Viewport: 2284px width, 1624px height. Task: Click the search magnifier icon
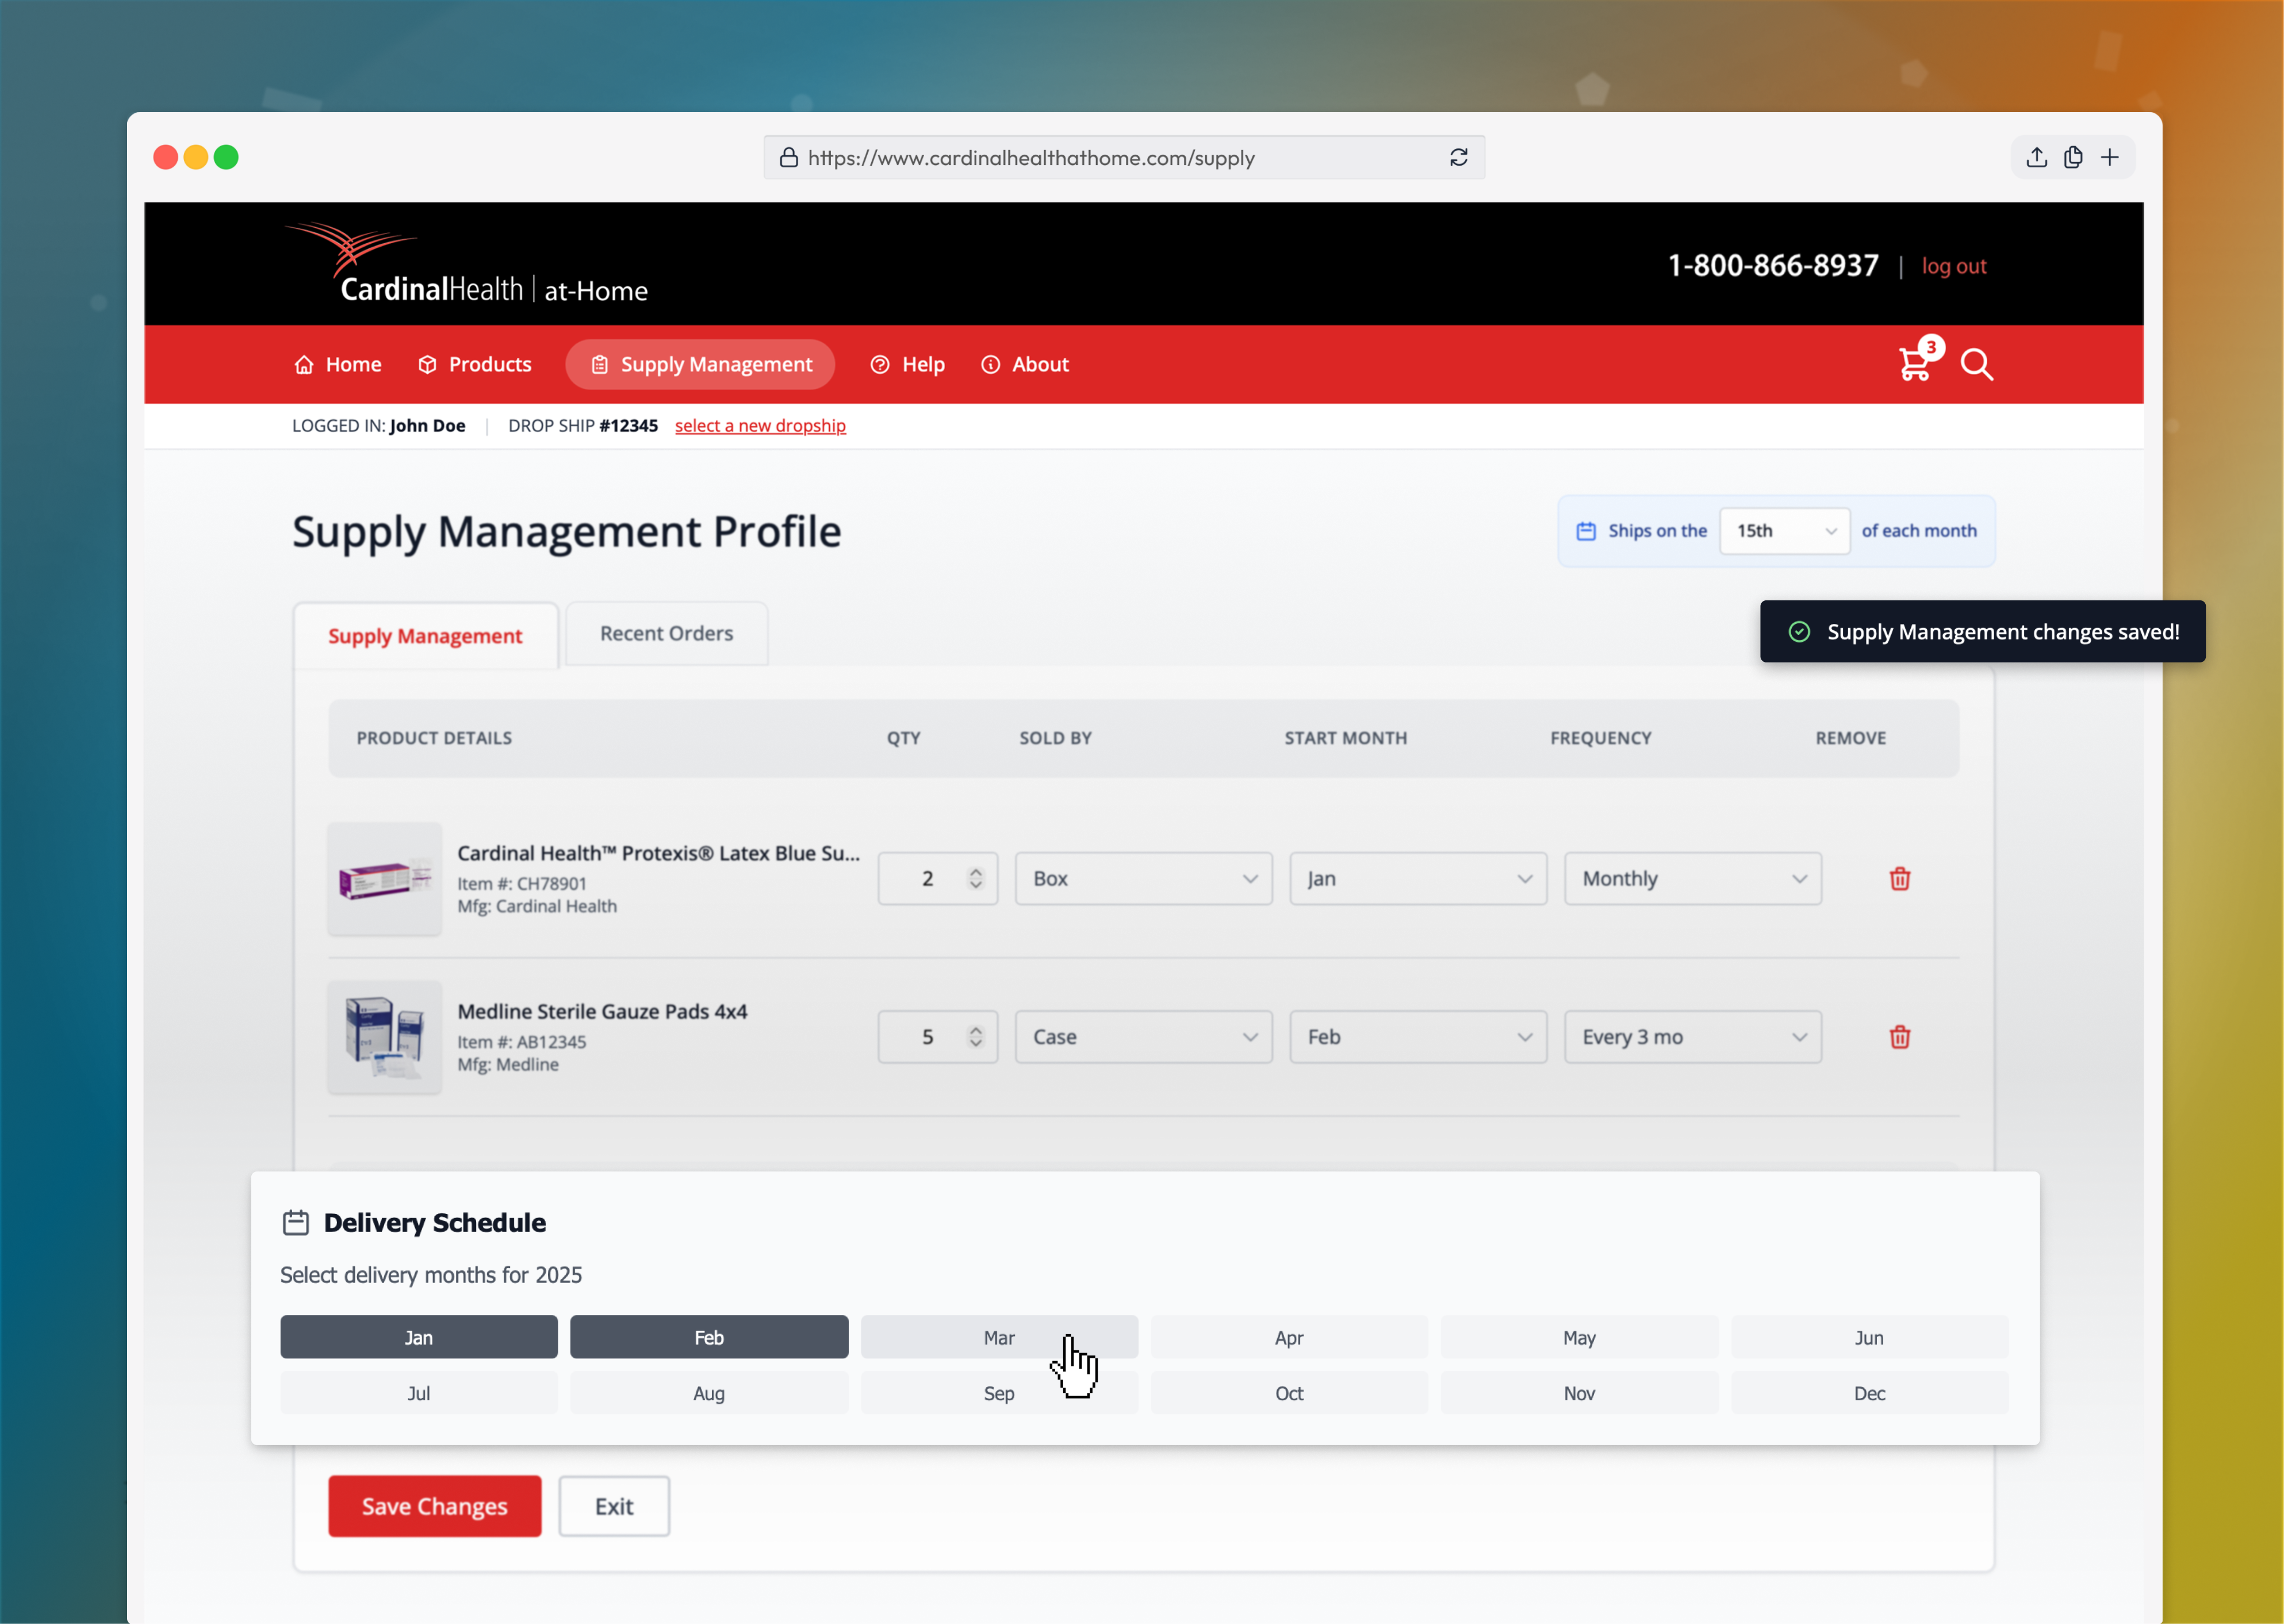pyautogui.click(x=1976, y=365)
